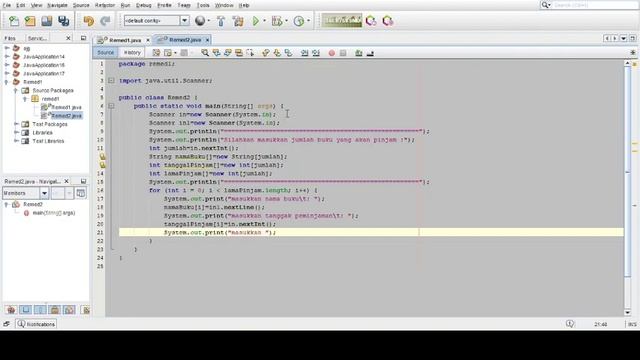Open the File menu
This screenshot has height=360, width=640.
[7, 5]
